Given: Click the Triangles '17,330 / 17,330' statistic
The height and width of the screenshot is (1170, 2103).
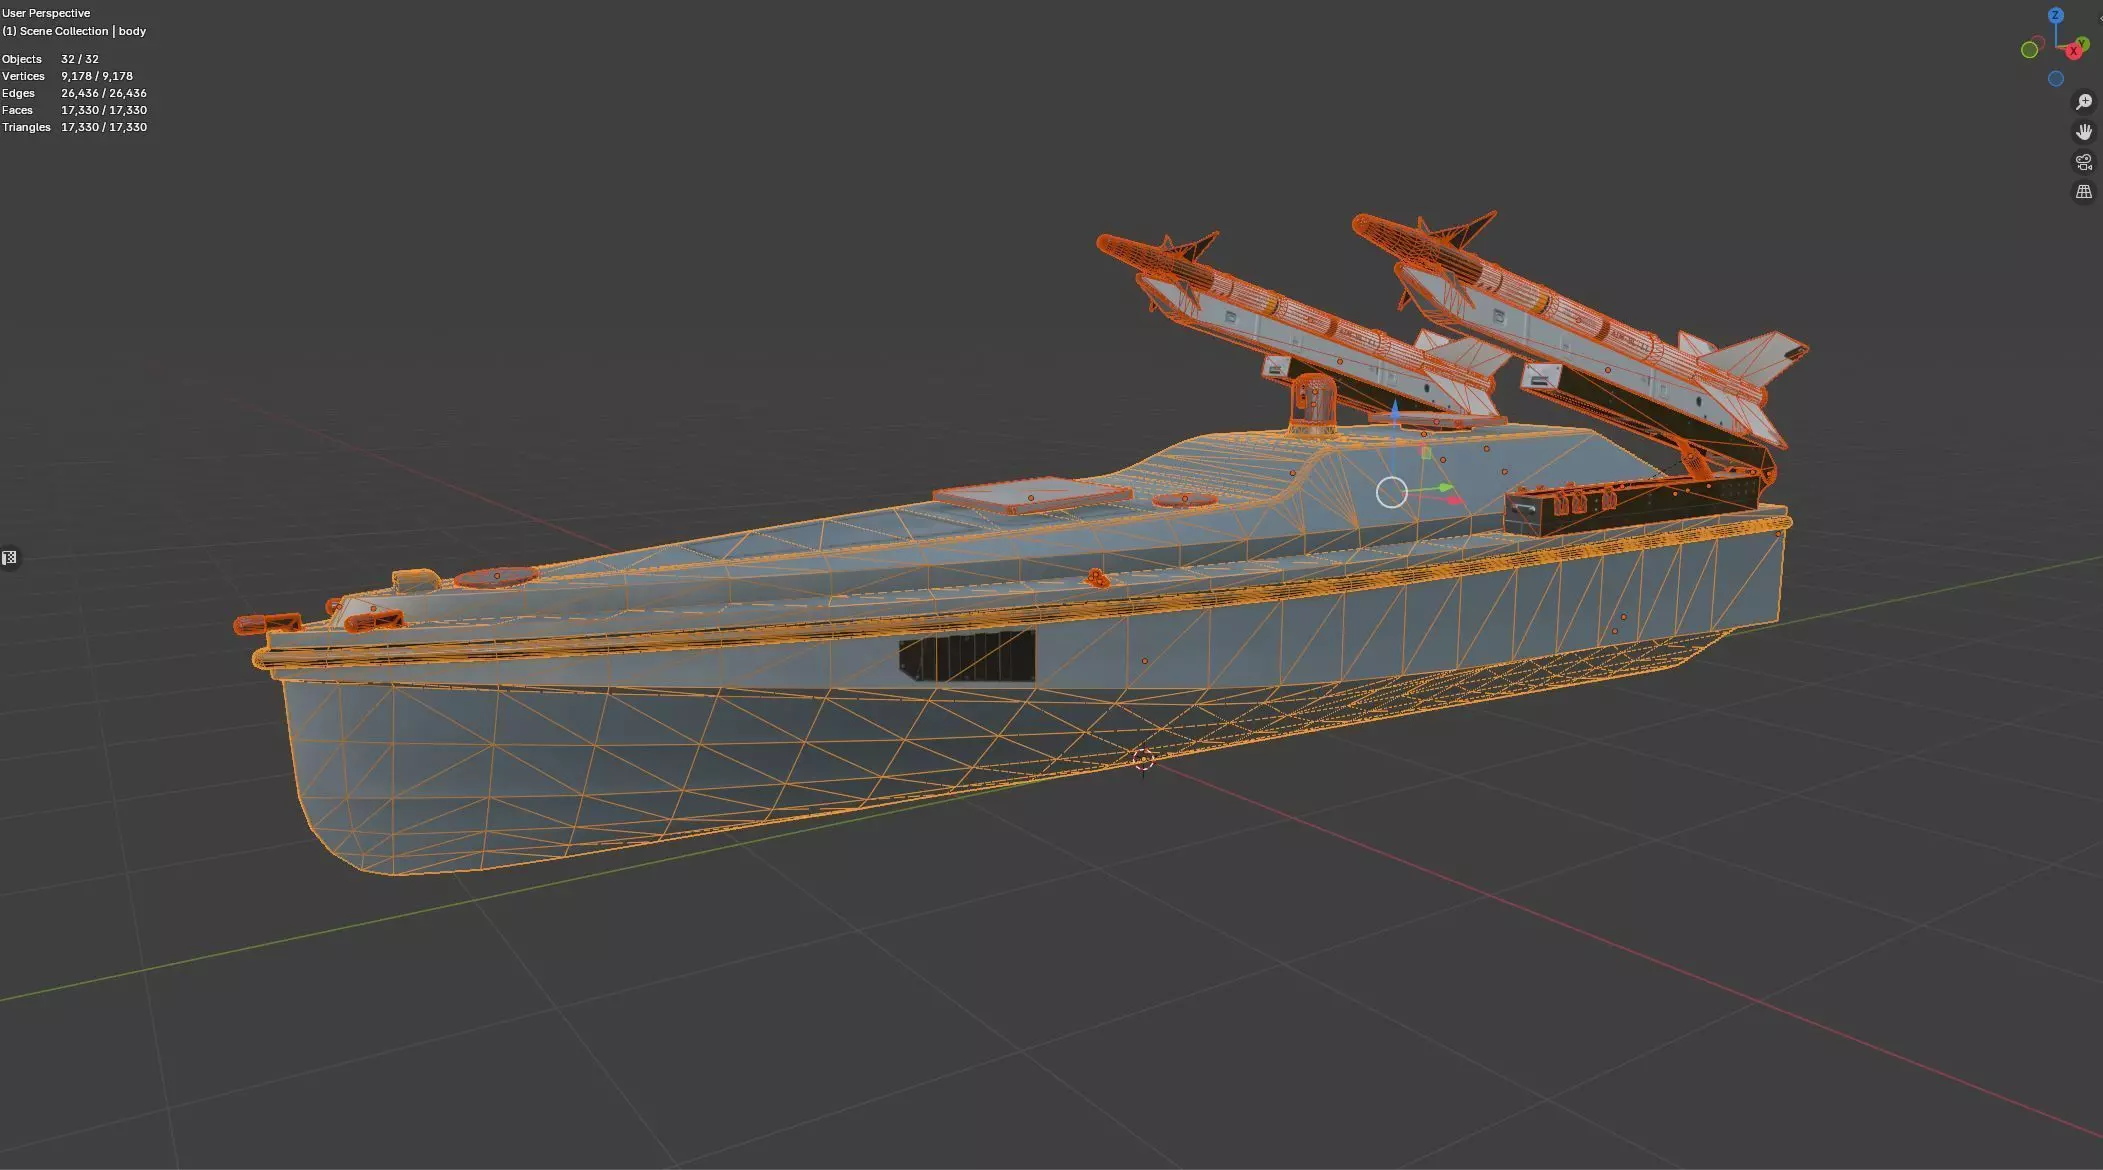Looking at the screenshot, I should point(104,127).
